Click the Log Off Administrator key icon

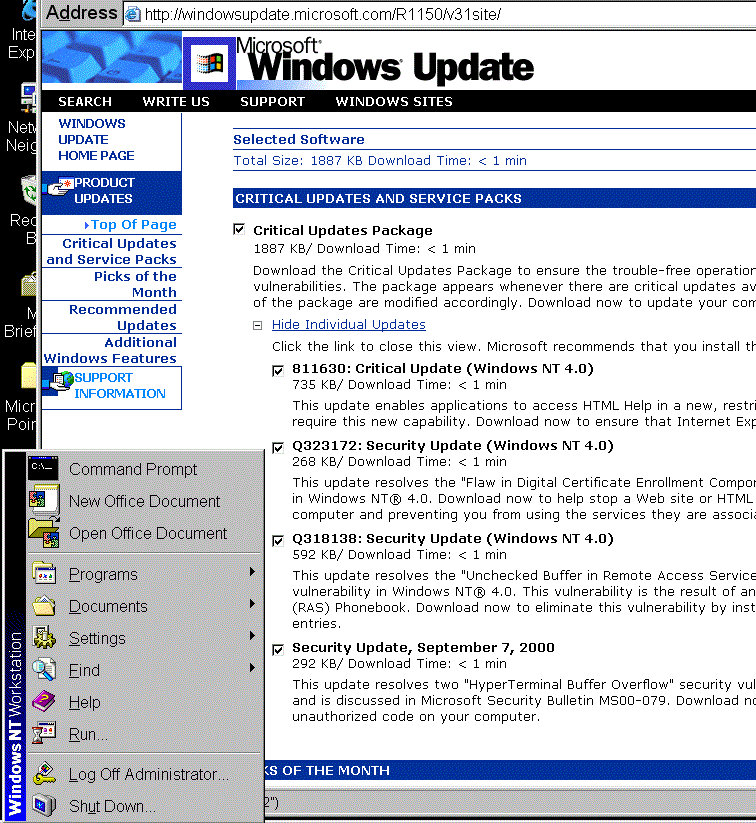[42, 774]
